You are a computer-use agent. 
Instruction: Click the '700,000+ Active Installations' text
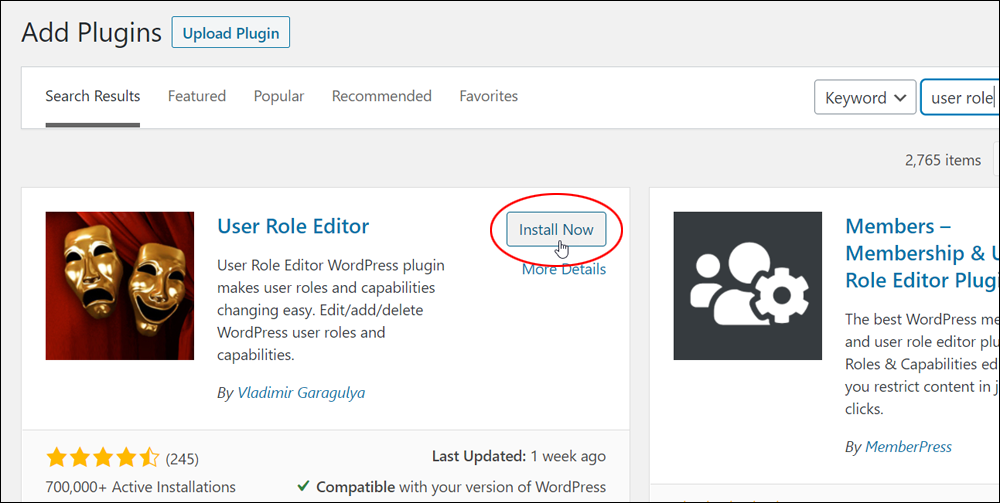click(140, 487)
